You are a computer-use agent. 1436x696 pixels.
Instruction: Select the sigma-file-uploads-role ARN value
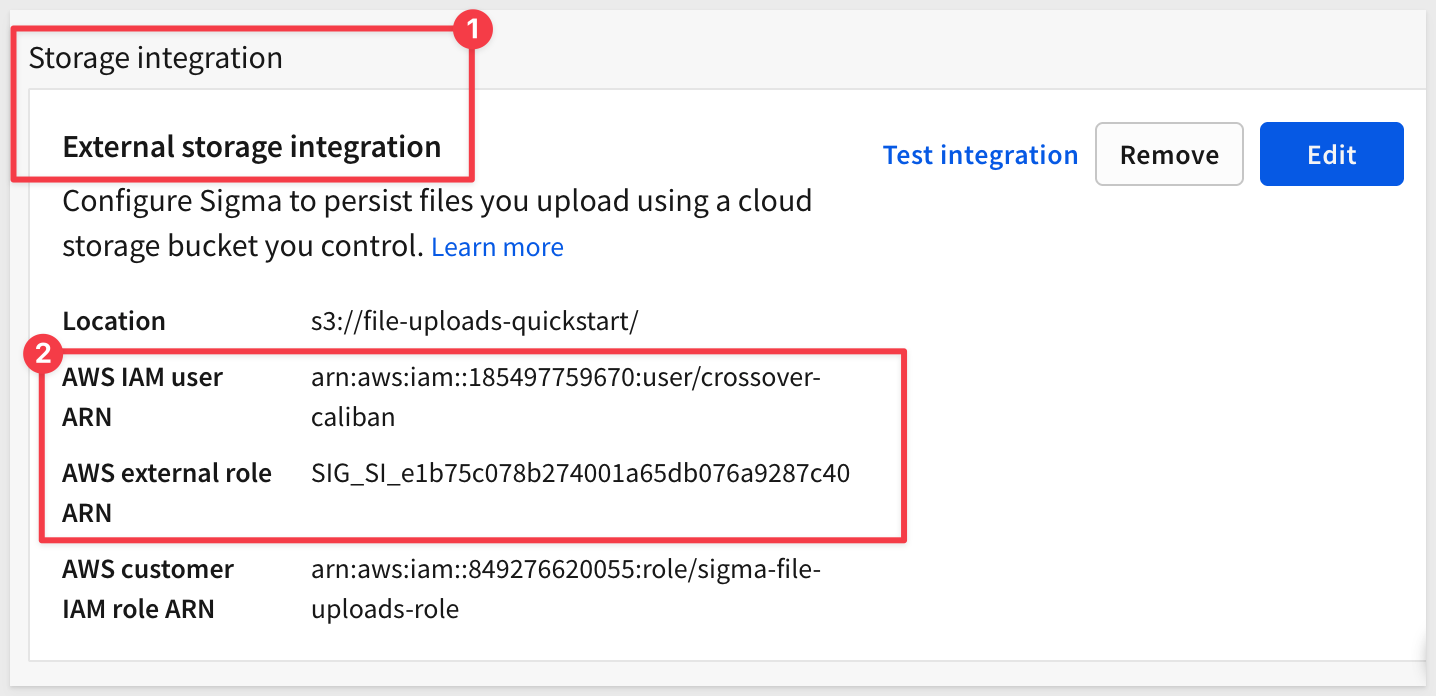565,588
